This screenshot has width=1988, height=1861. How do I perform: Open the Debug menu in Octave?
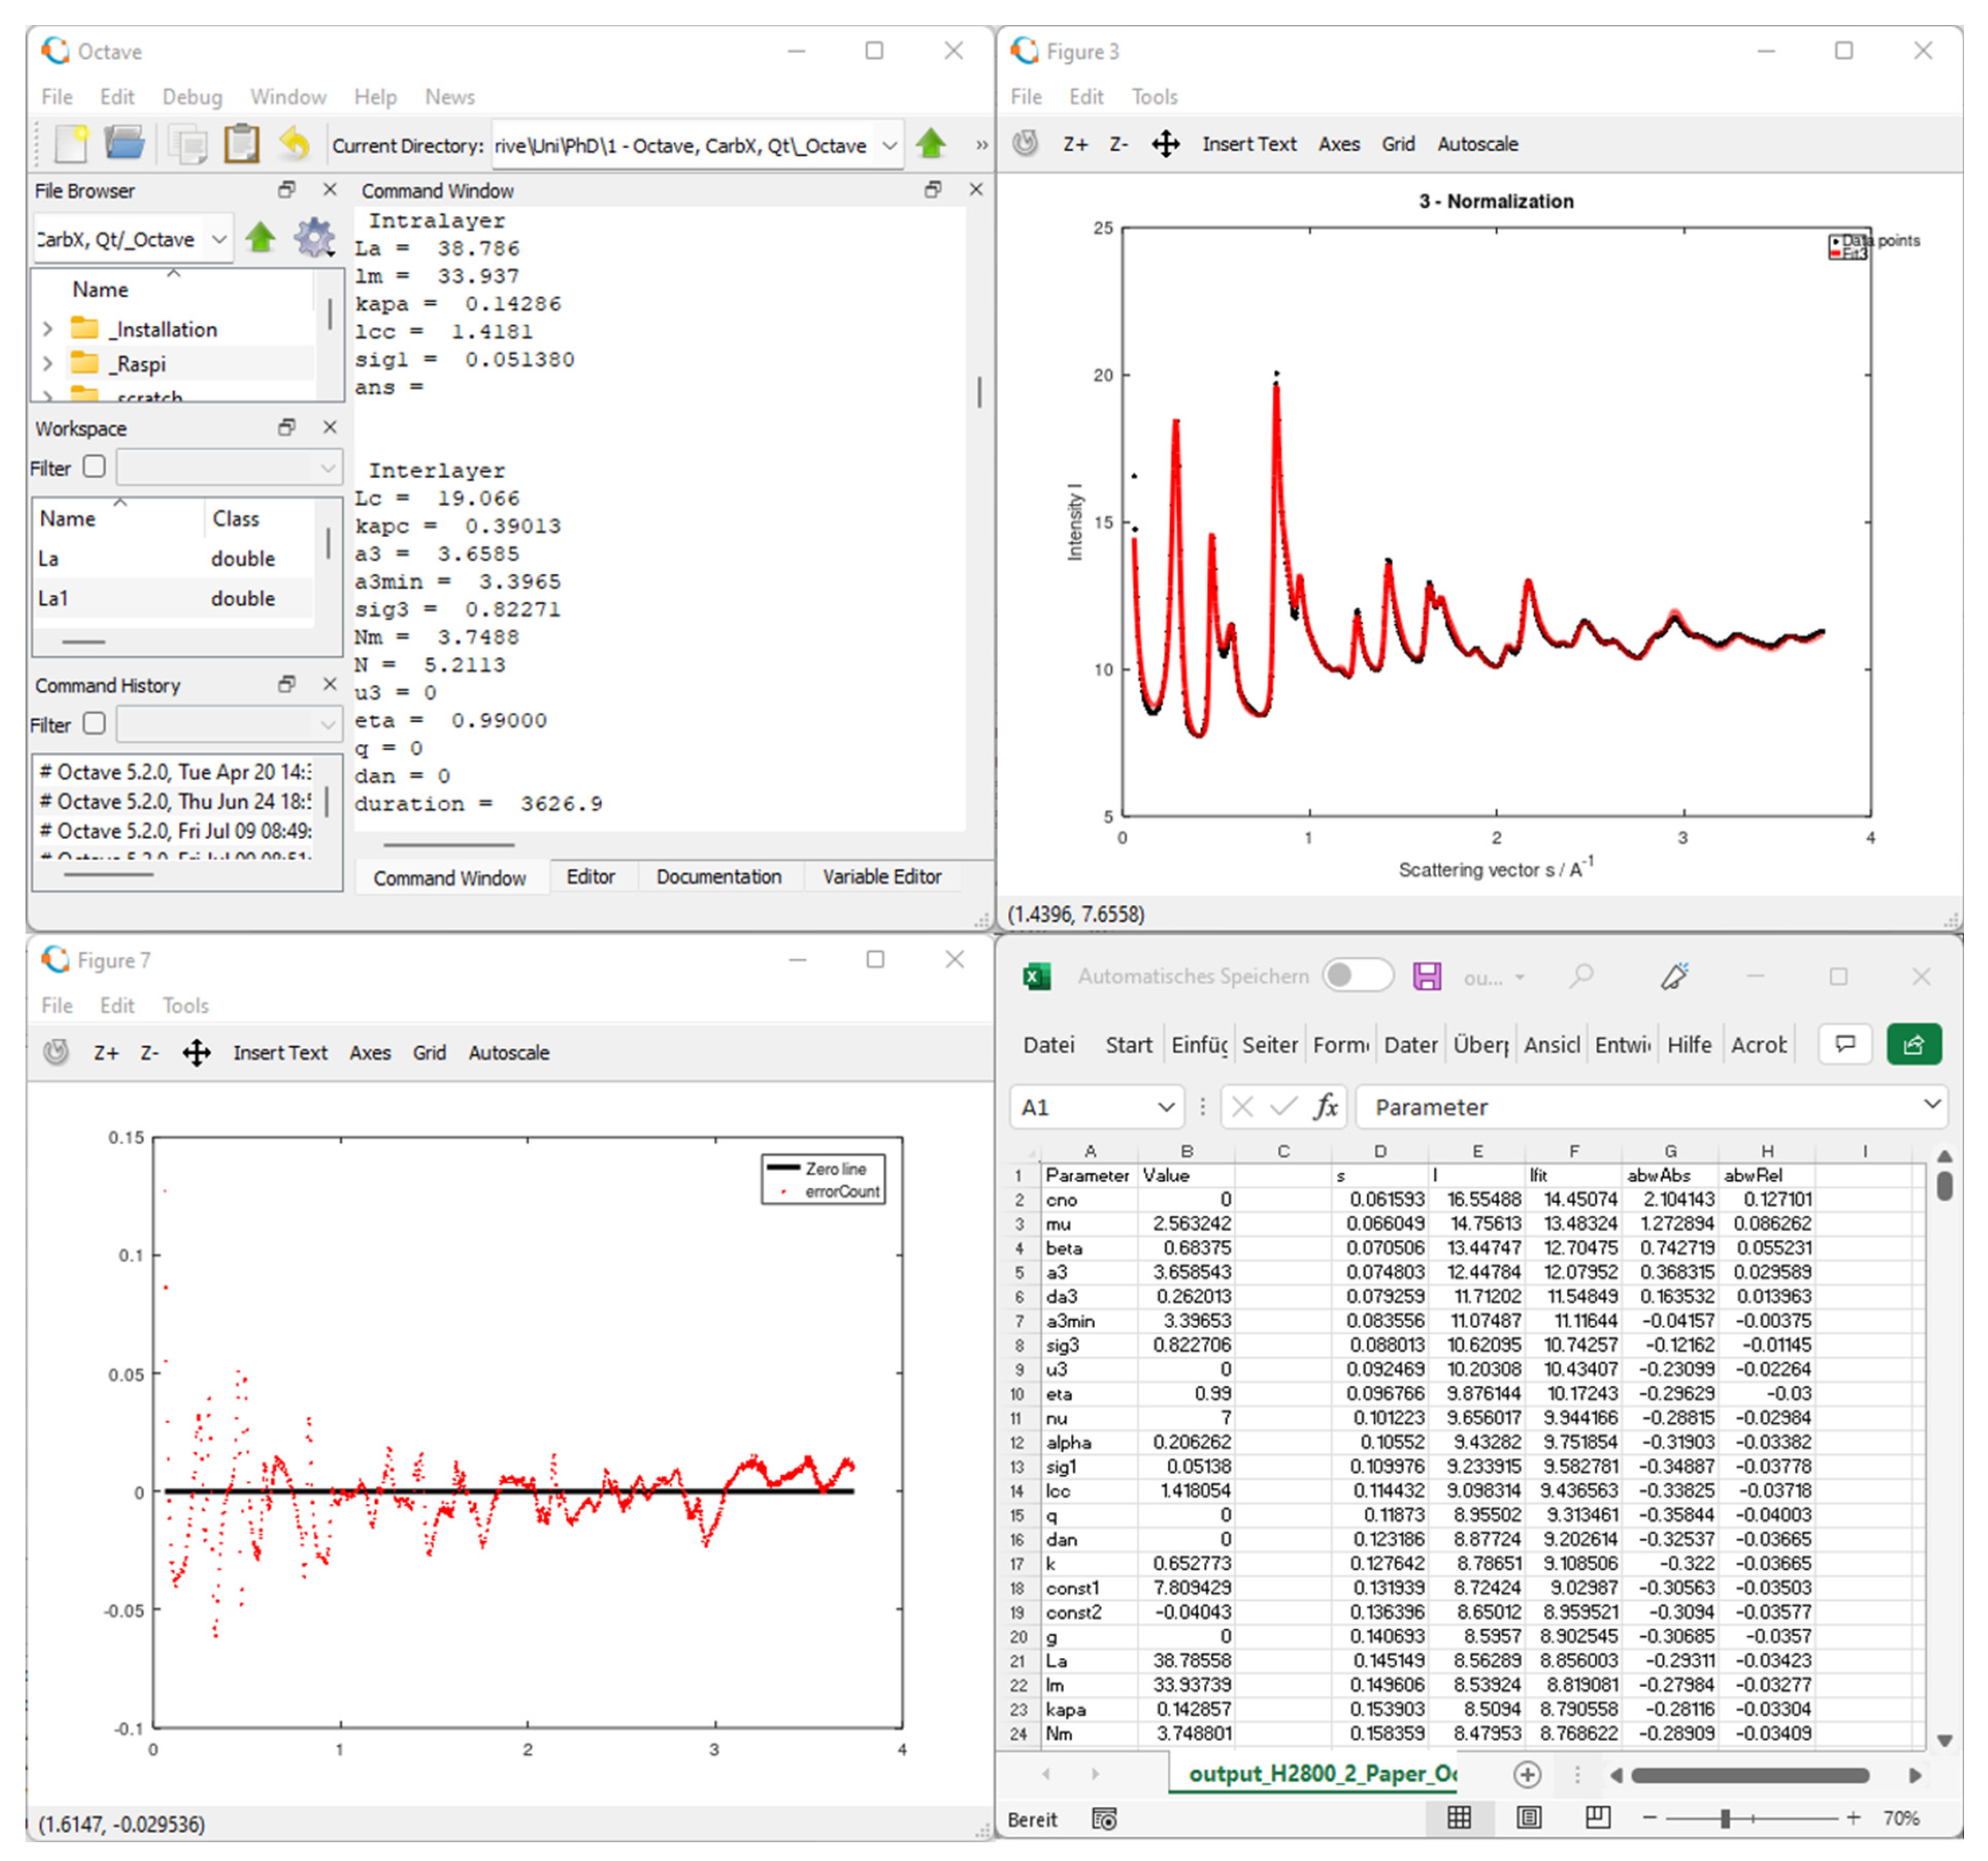pyautogui.click(x=192, y=97)
